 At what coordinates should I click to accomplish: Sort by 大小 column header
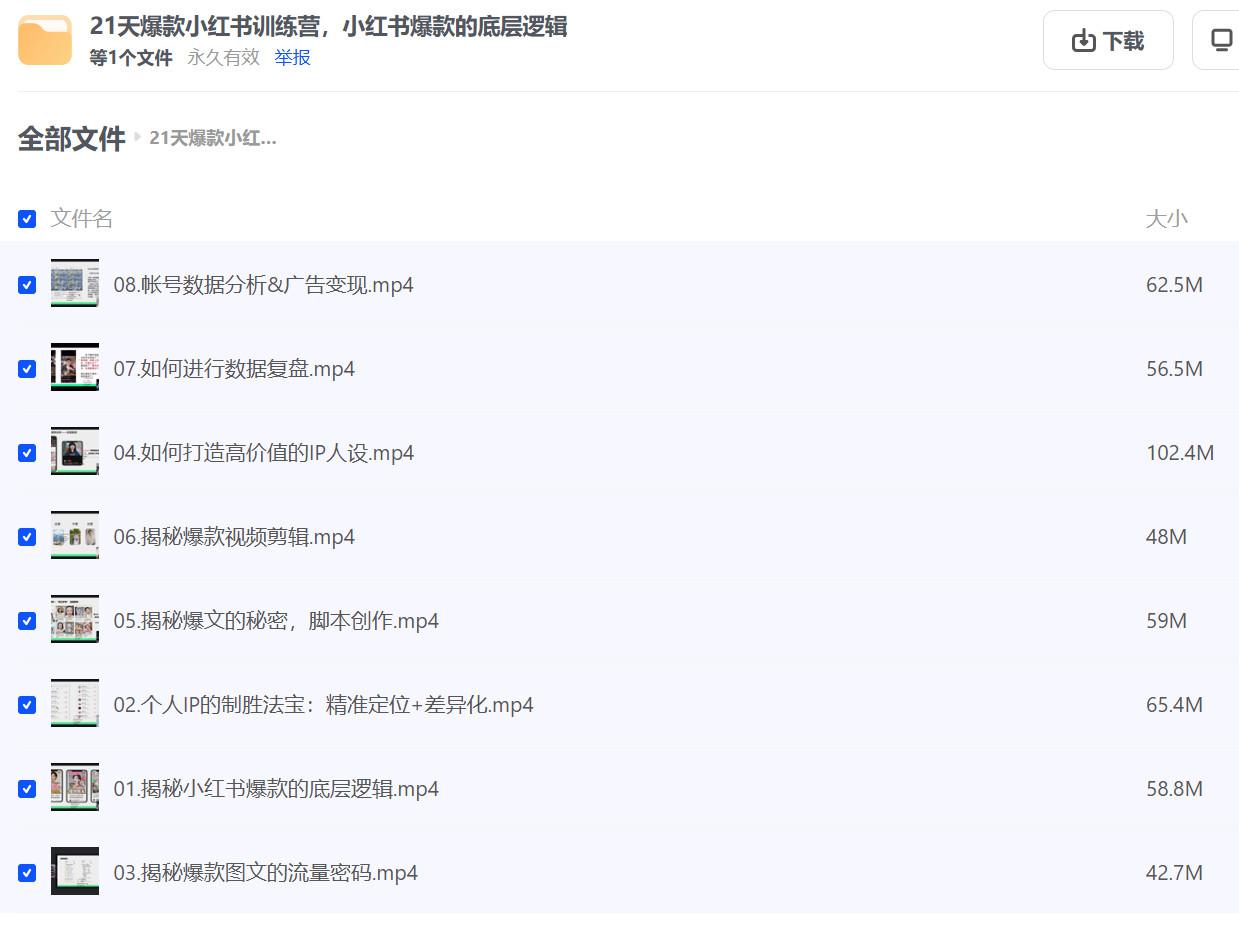(x=1166, y=219)
